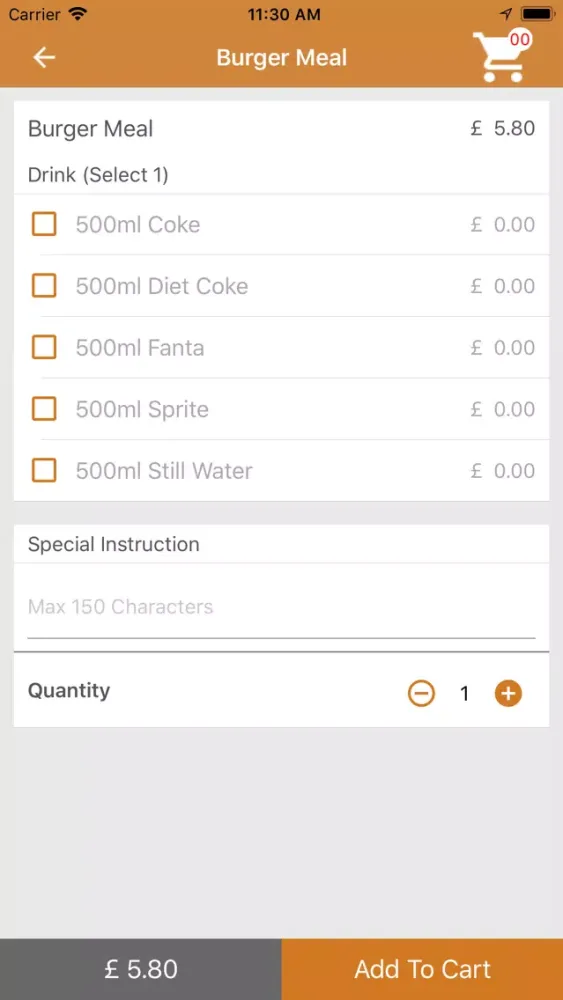Tap the location arrow status icon

506,14
